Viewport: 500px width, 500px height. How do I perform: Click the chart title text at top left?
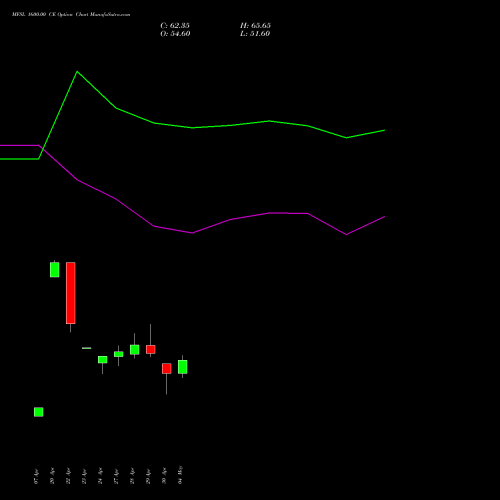point(71,15)
